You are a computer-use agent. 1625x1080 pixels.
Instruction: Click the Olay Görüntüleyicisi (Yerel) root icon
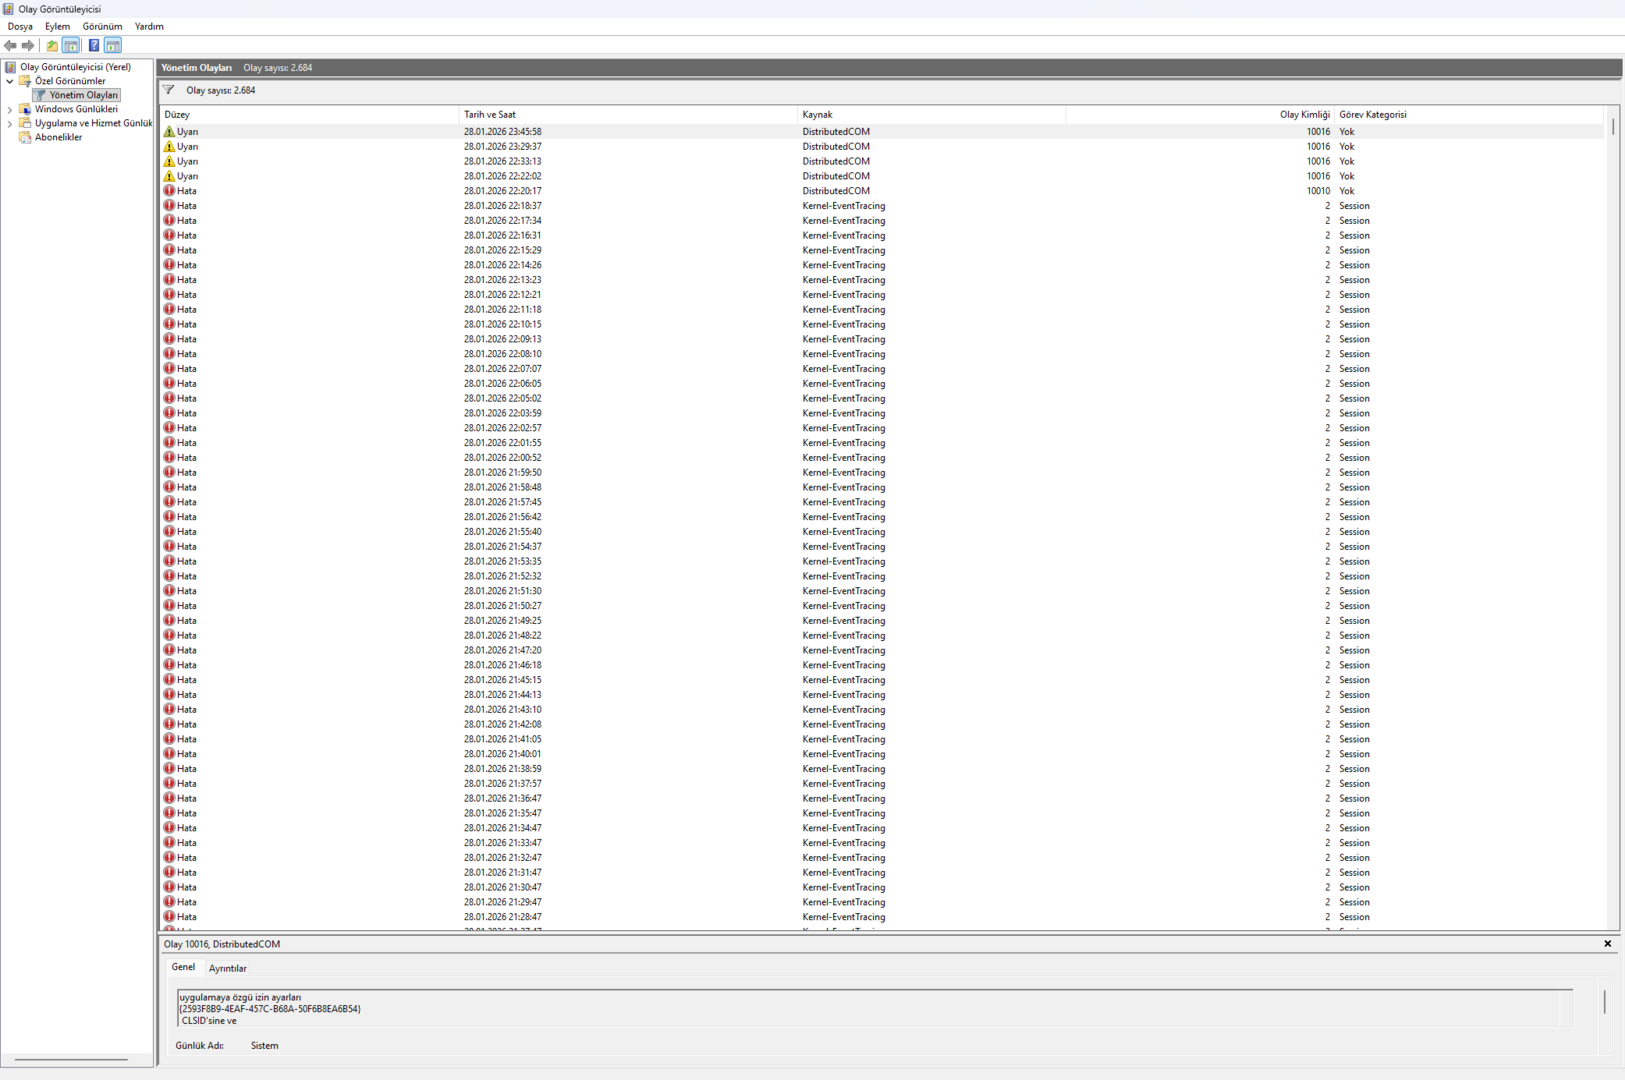coord(10,67)
